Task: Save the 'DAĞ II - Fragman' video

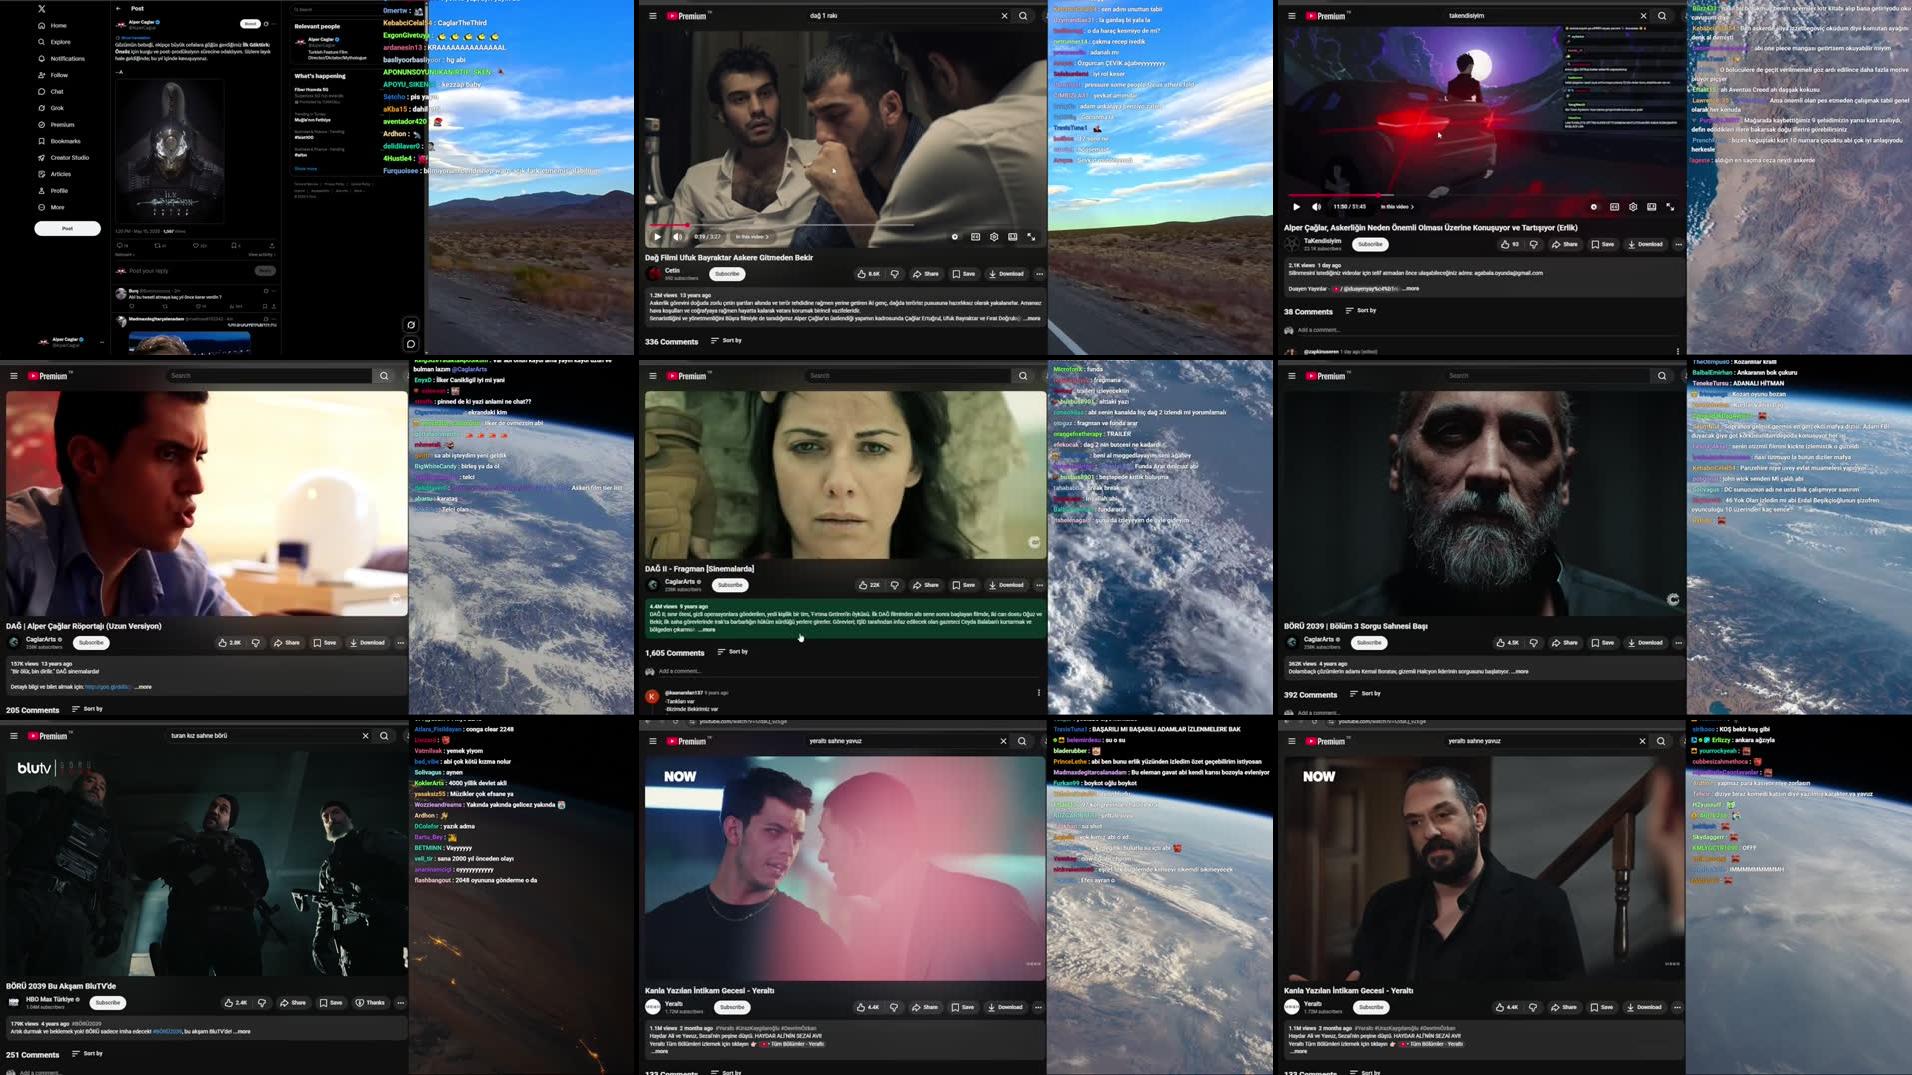Action: [x=963, y=585]
